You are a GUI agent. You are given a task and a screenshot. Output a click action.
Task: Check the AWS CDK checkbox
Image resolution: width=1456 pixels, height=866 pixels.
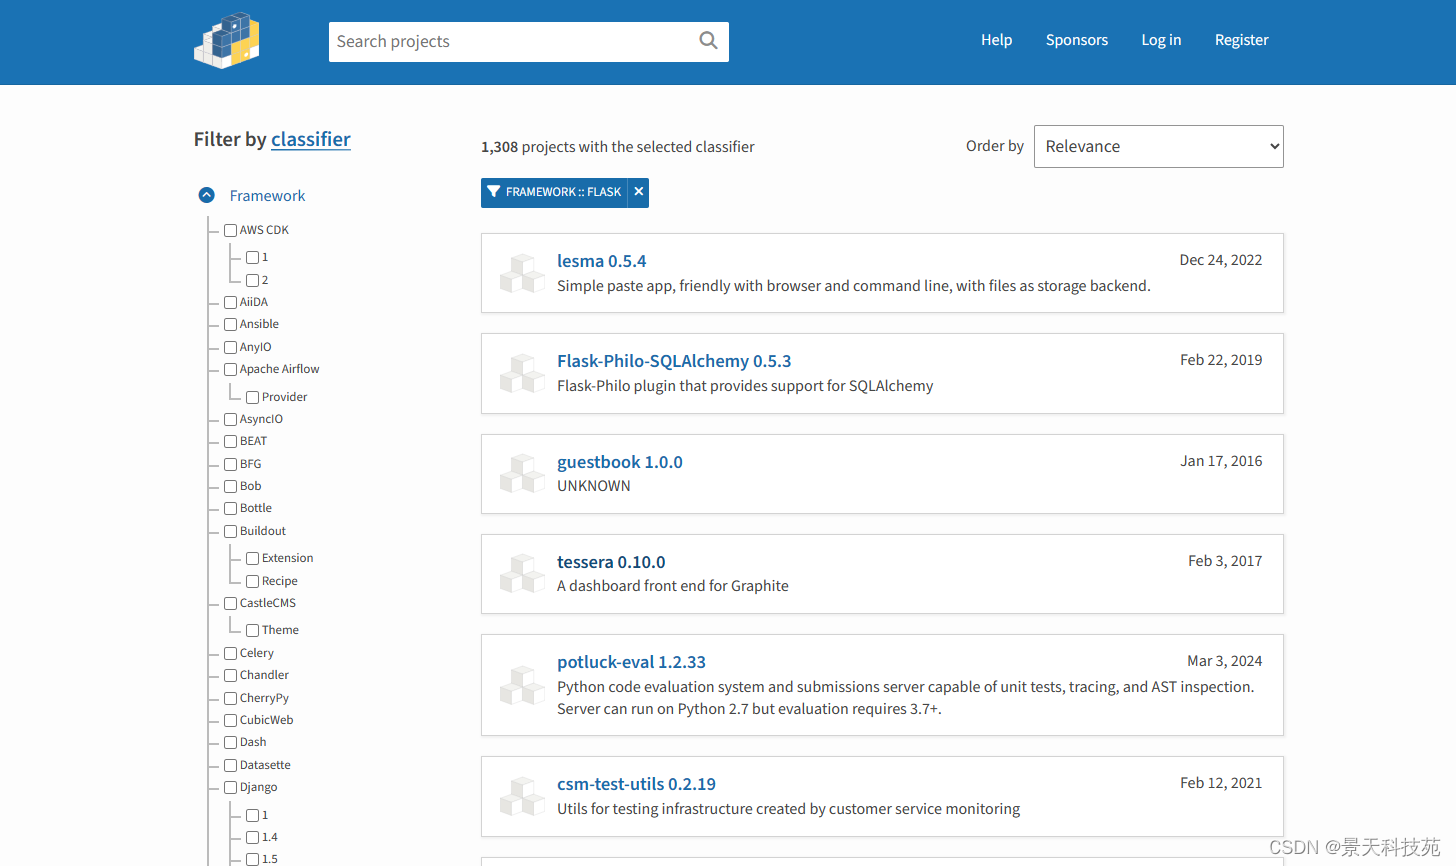click(231, 230)
